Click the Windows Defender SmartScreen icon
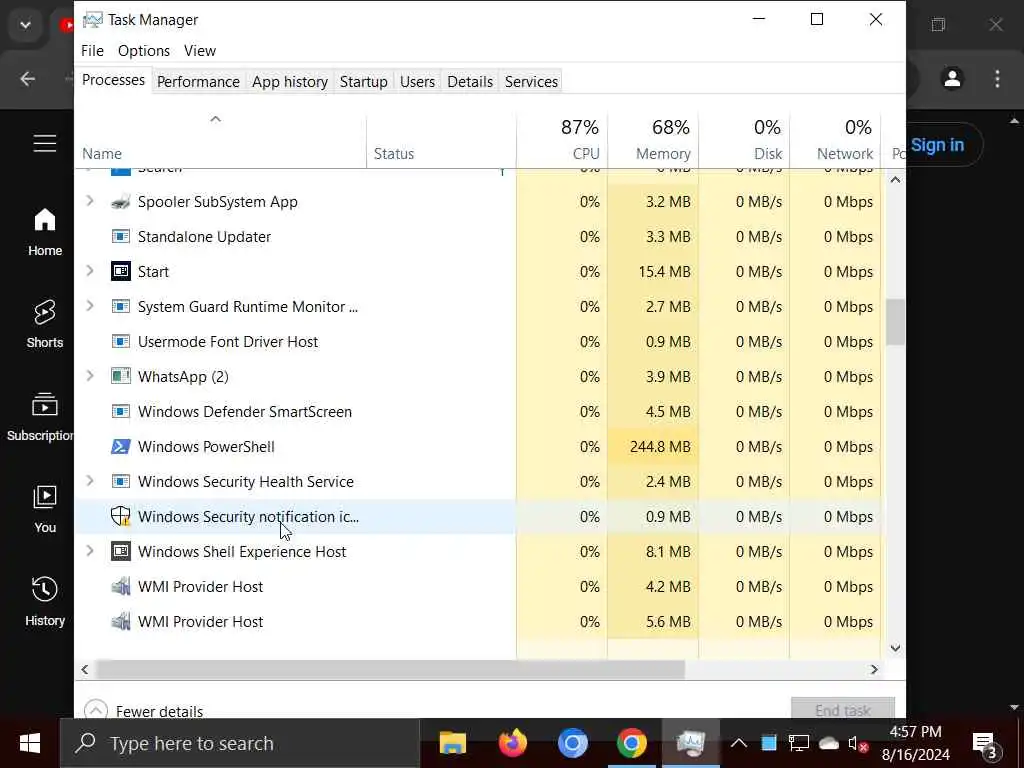 121,411
